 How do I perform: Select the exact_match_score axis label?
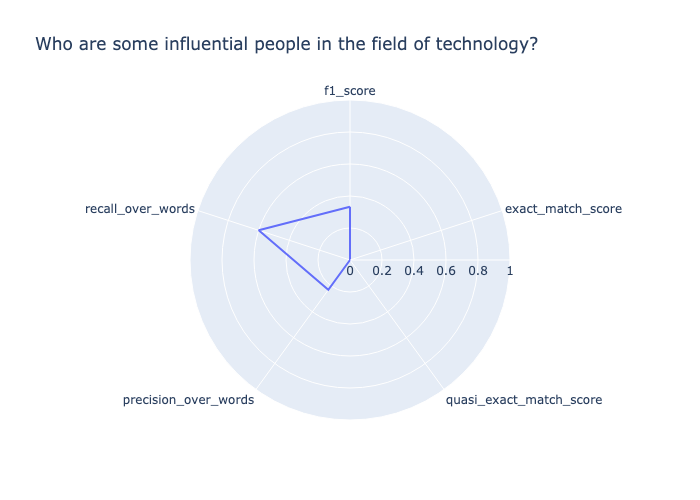pyautogui.click(x=563, y=209)
